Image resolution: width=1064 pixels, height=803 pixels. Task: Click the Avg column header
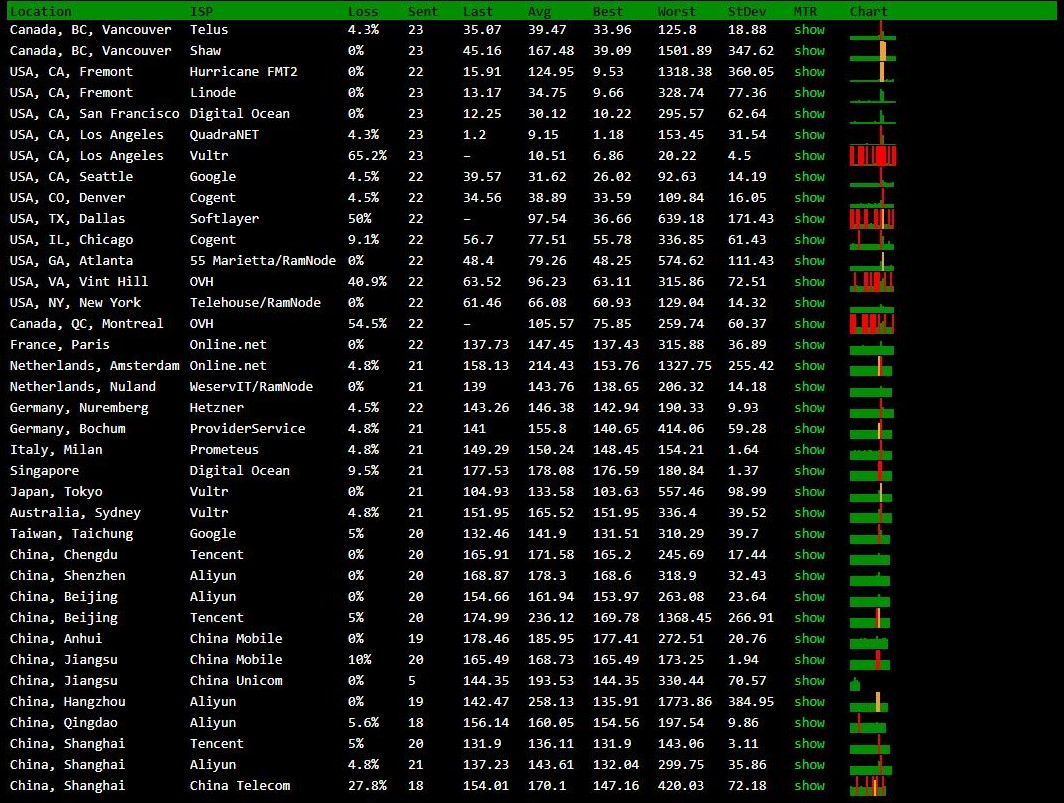(539, 12)
